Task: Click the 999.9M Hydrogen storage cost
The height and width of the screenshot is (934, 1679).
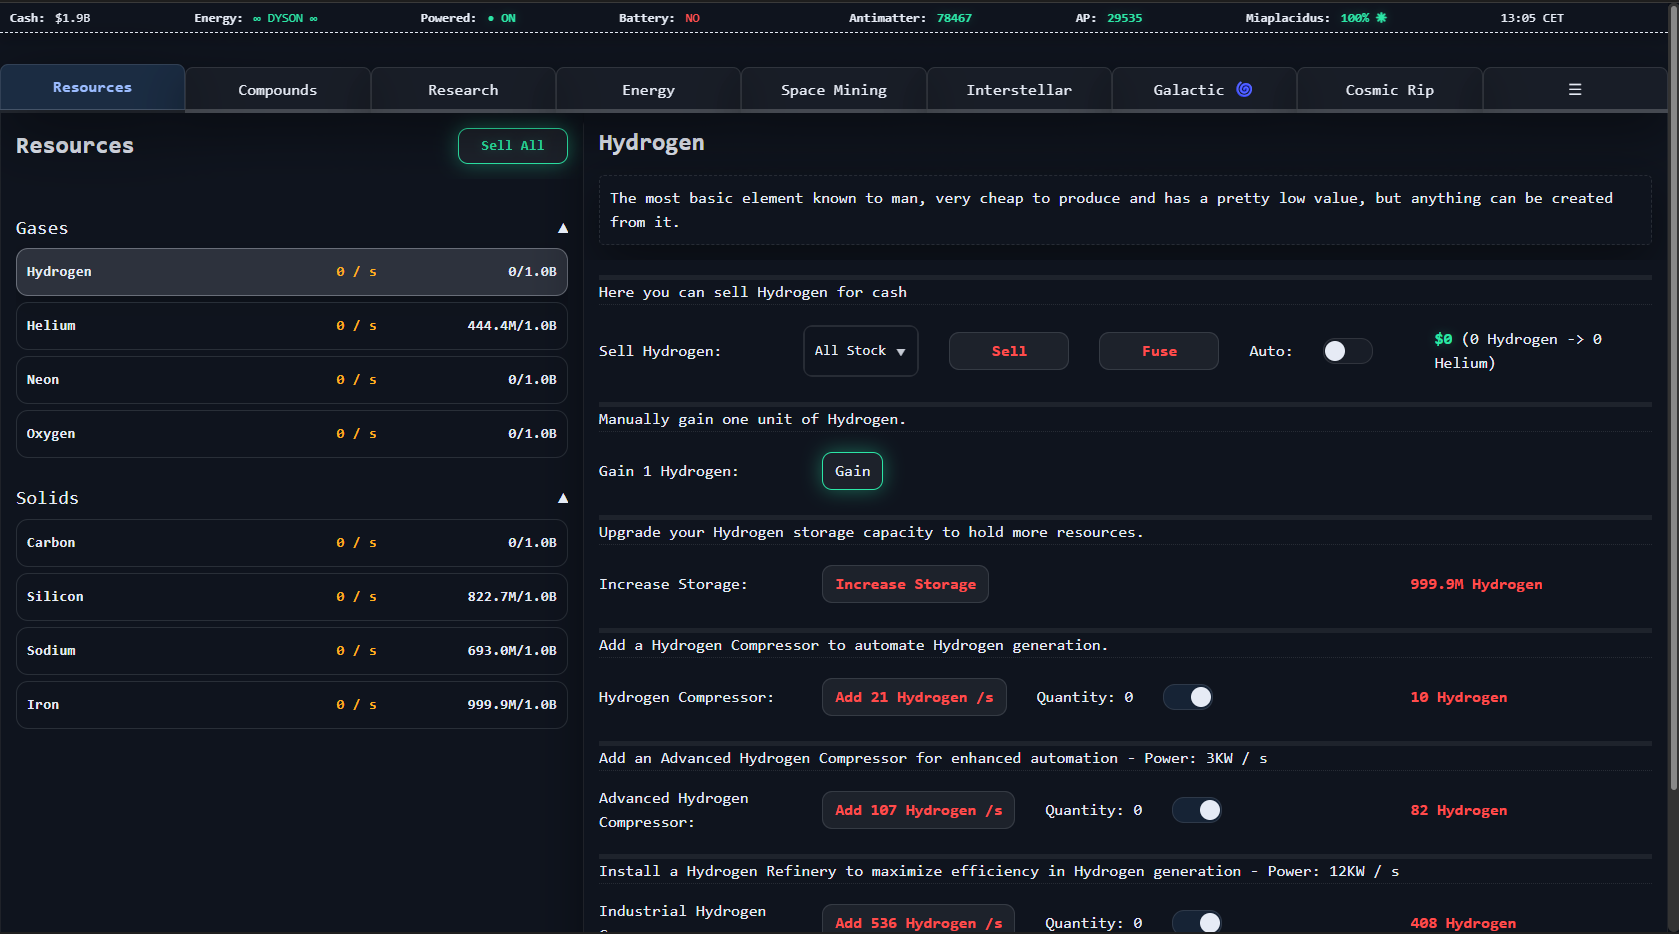Action: tap(1476, 584)
